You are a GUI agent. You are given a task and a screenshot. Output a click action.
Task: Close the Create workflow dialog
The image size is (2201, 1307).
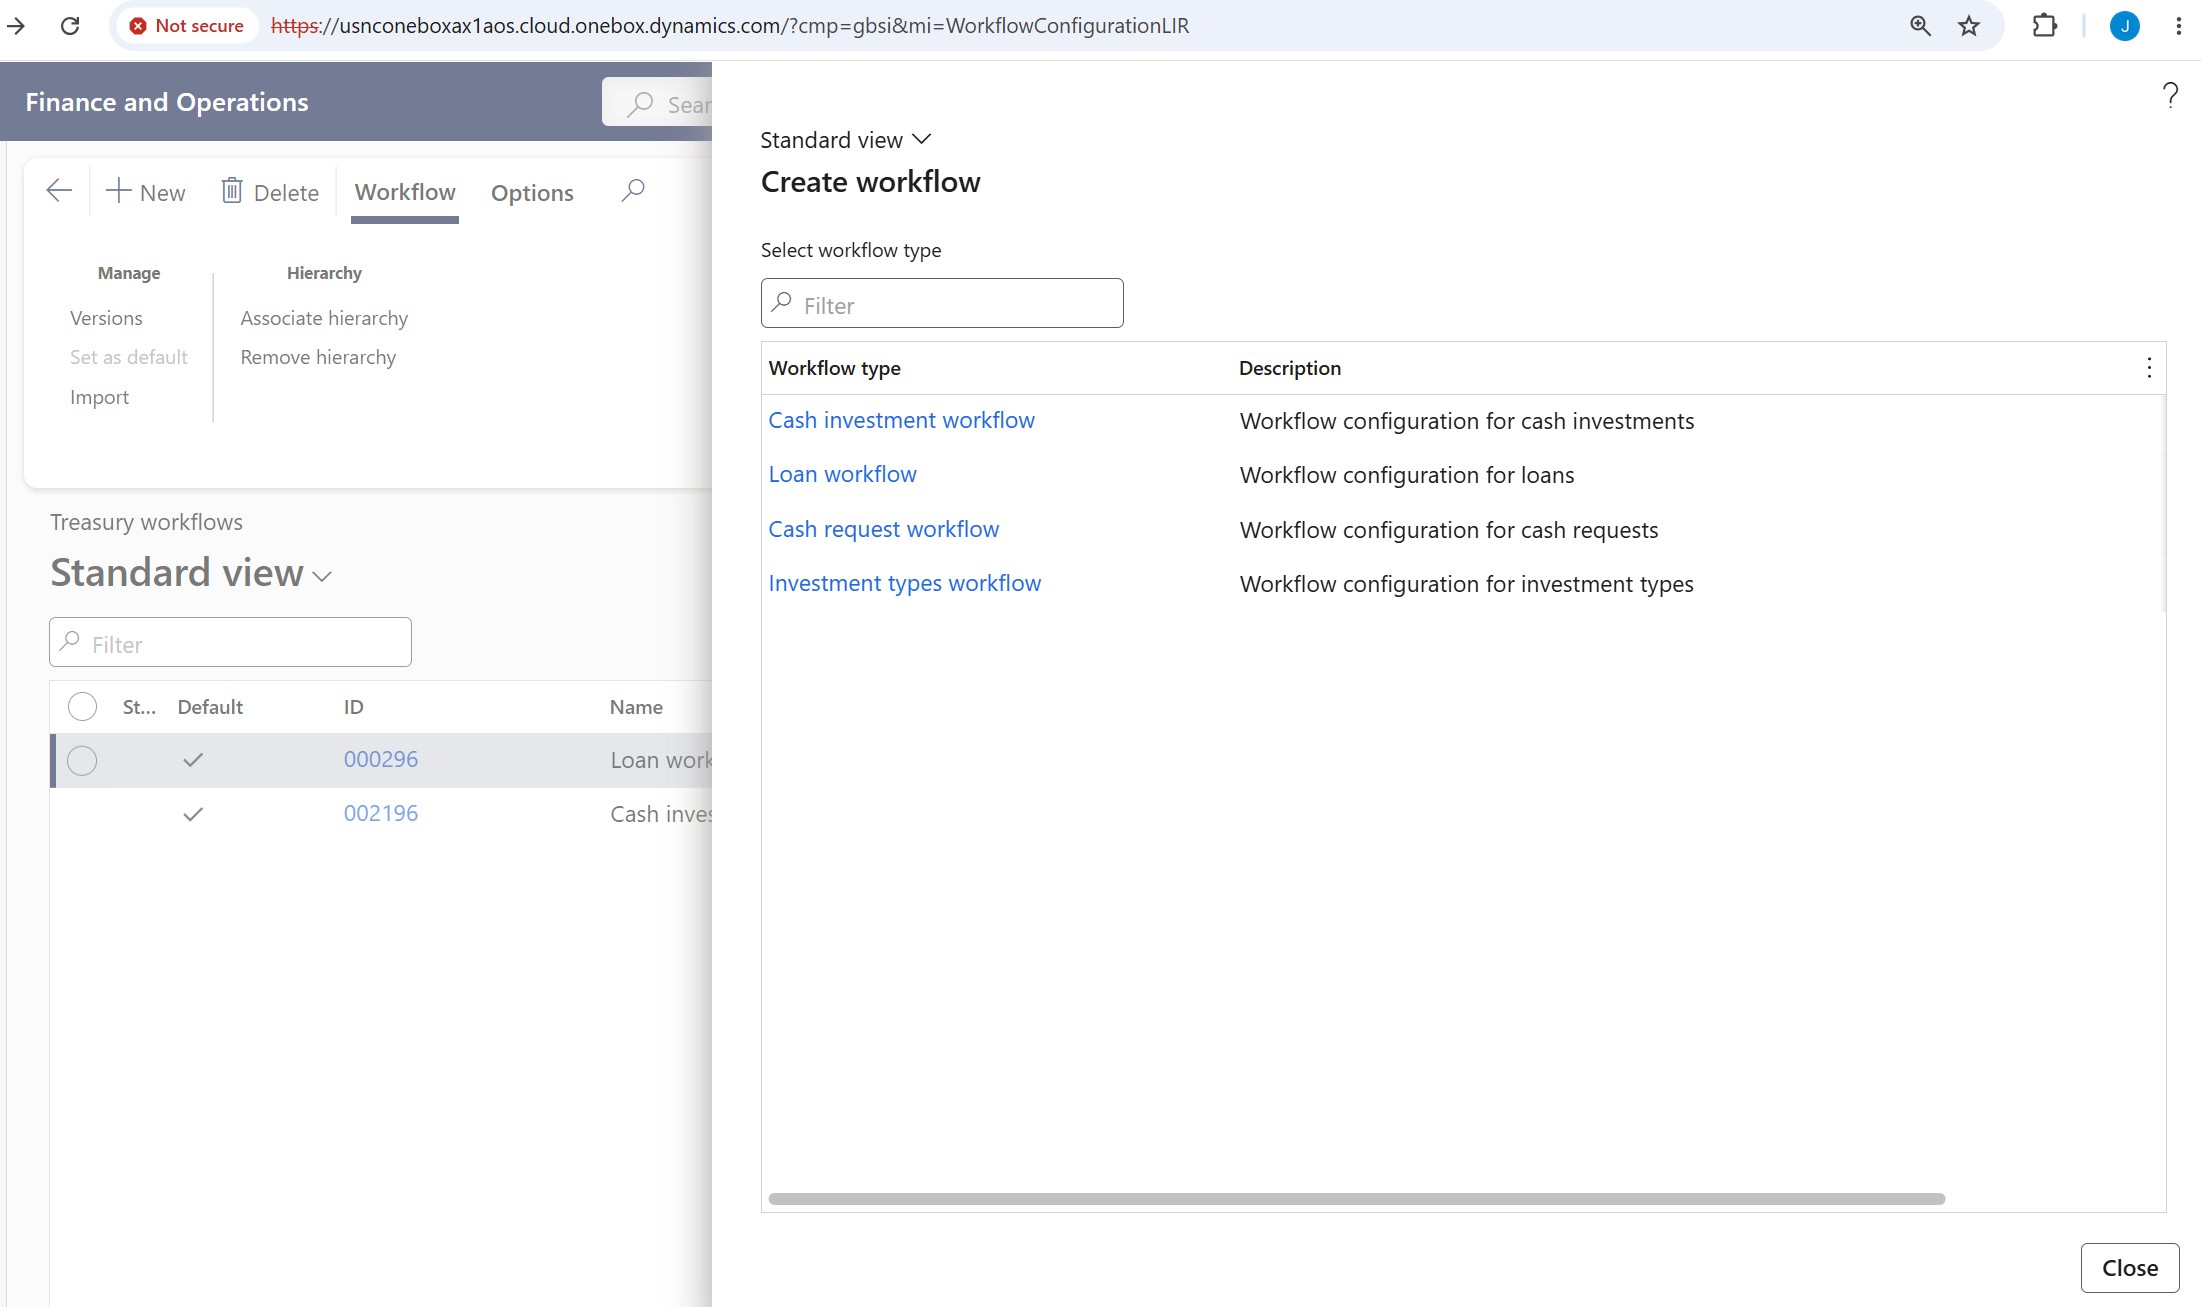pos(2130,1268)
